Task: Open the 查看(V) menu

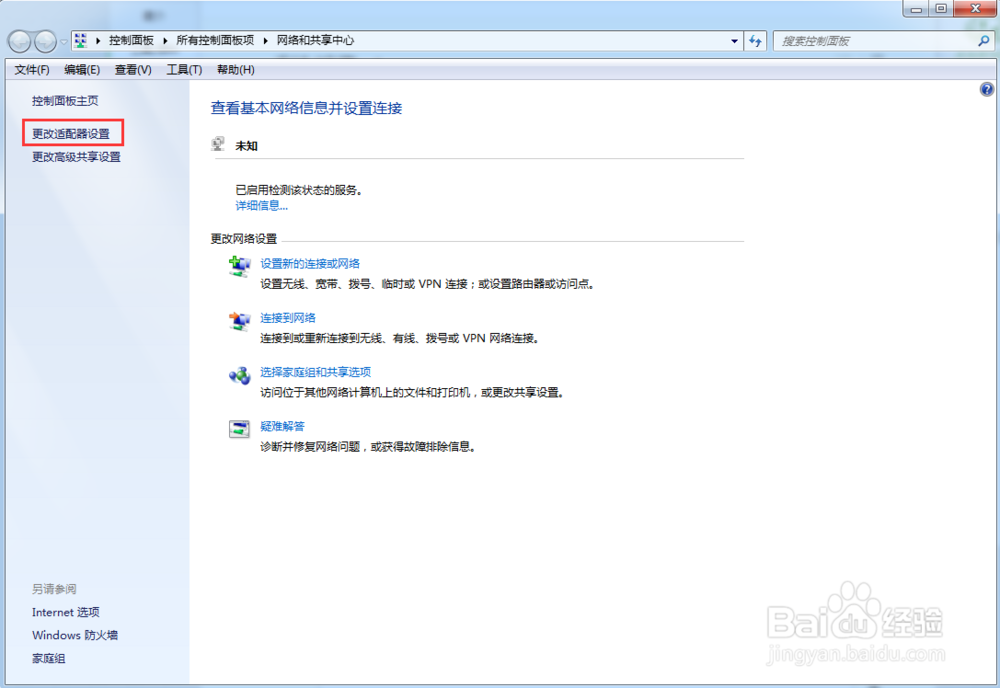Action: pyautogui.click(x=133, y=69)
